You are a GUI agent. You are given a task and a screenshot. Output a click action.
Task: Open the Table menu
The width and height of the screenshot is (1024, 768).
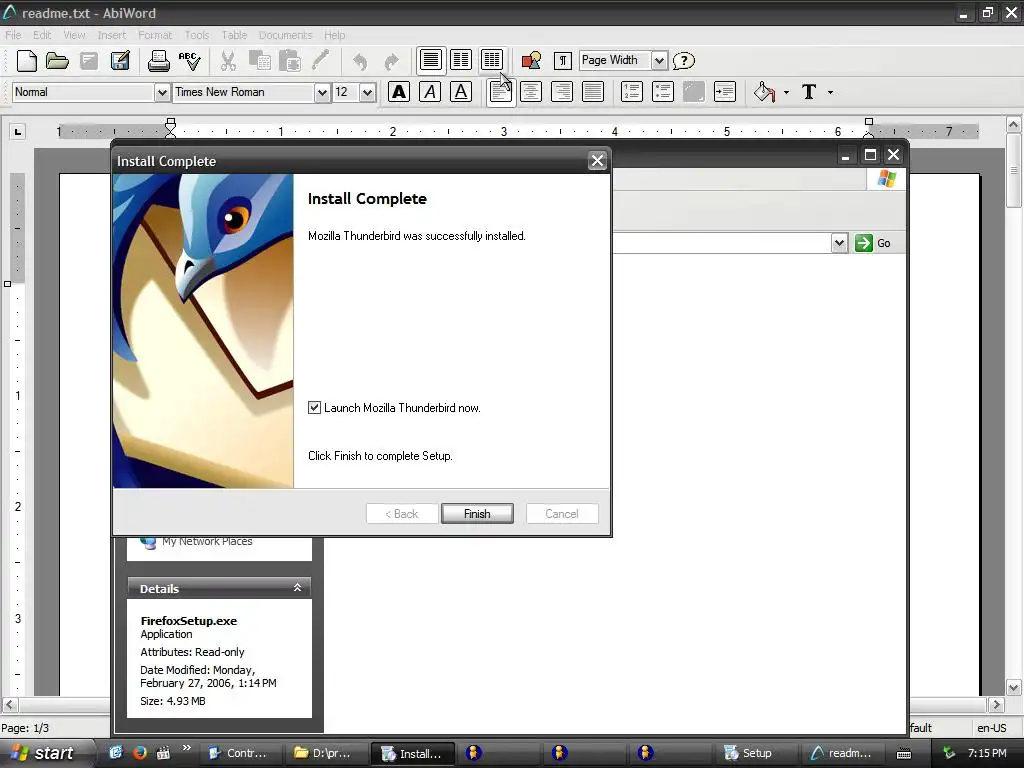pyautogui.click(x=234, y=35)
